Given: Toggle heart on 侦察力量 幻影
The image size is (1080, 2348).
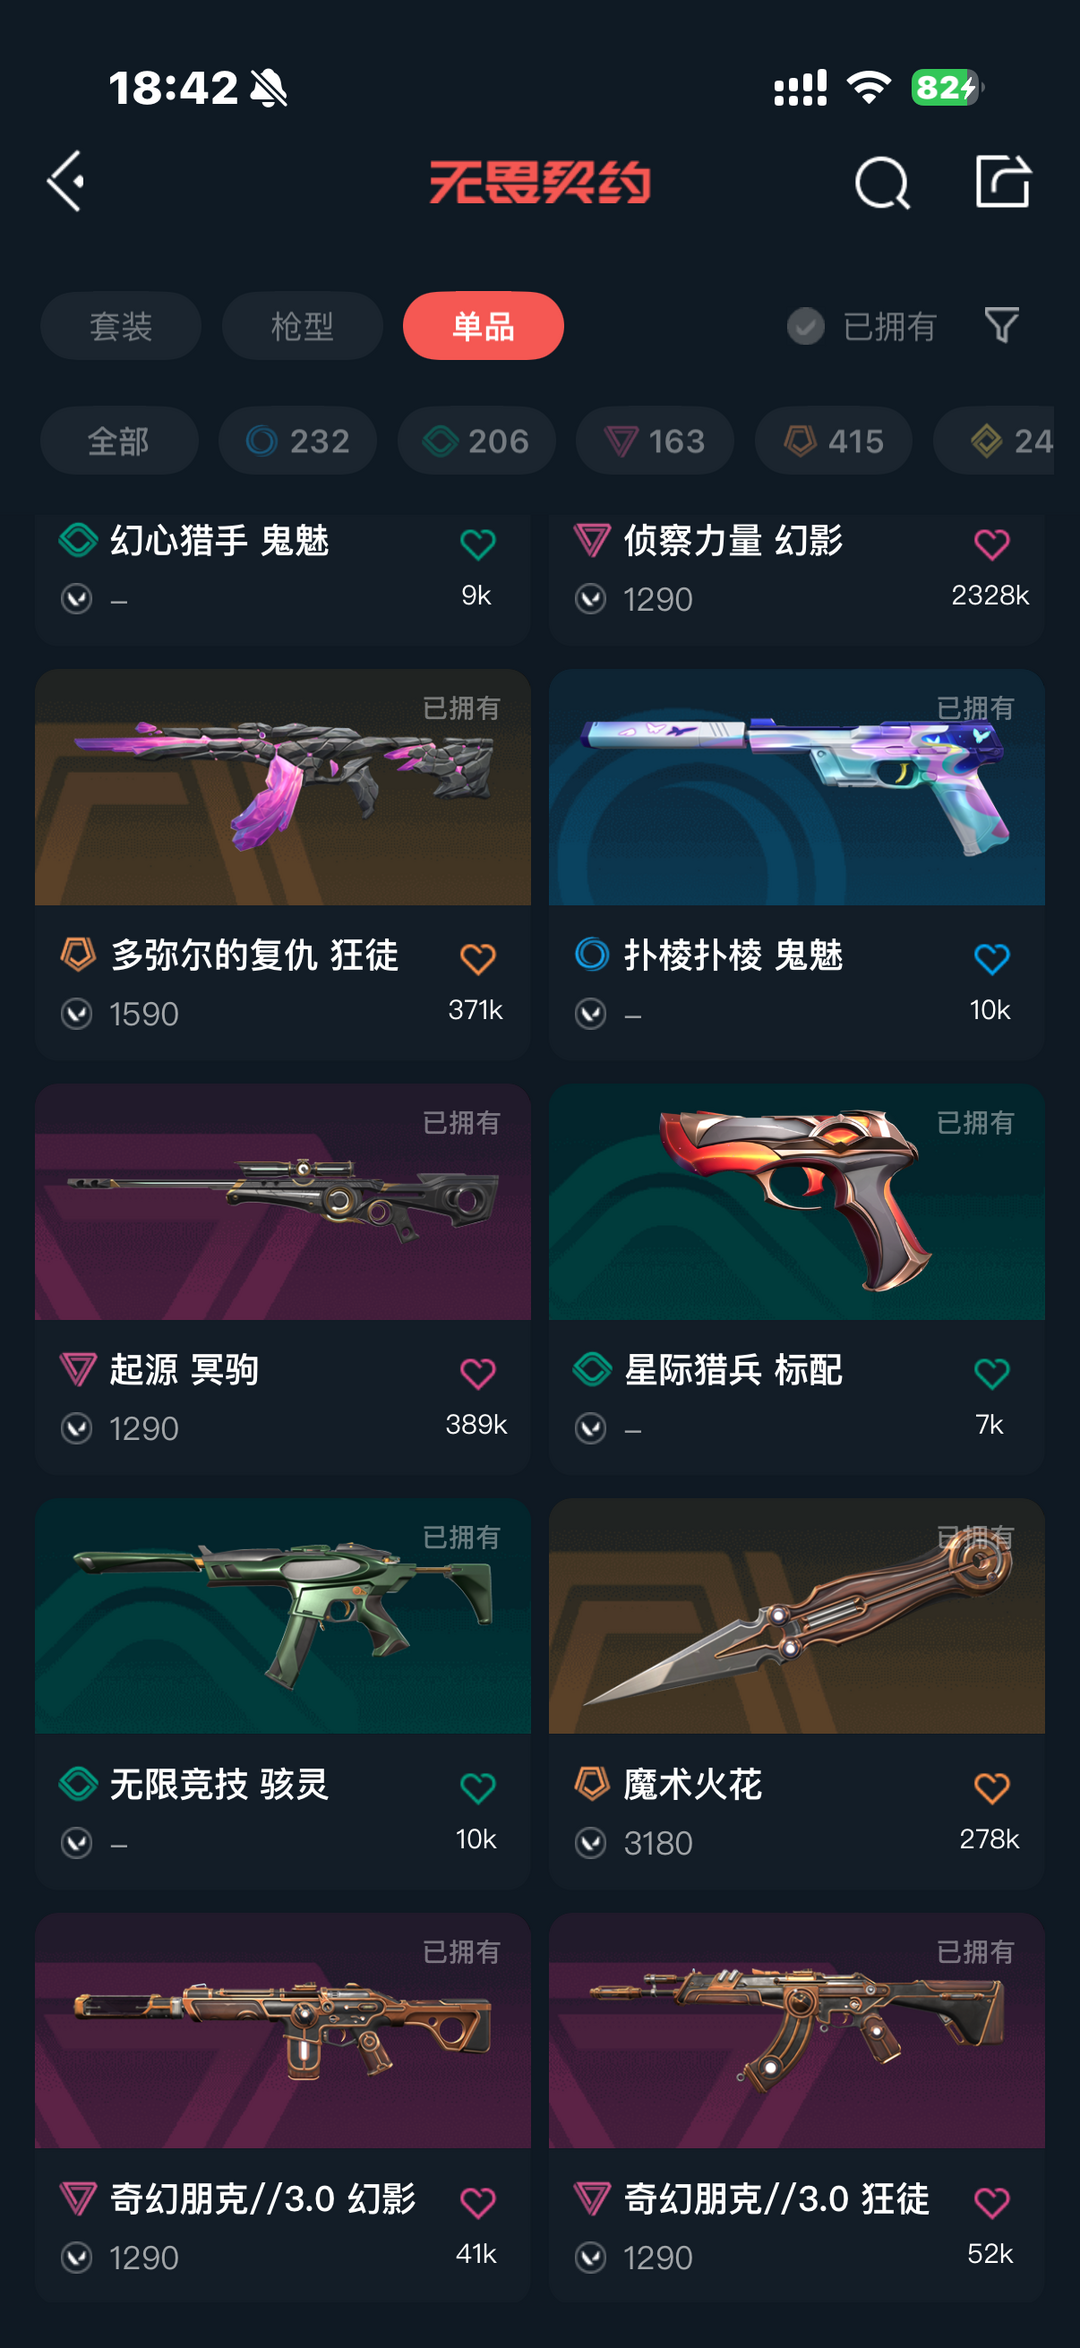Looking at the screenshot, I should (992, 544).
